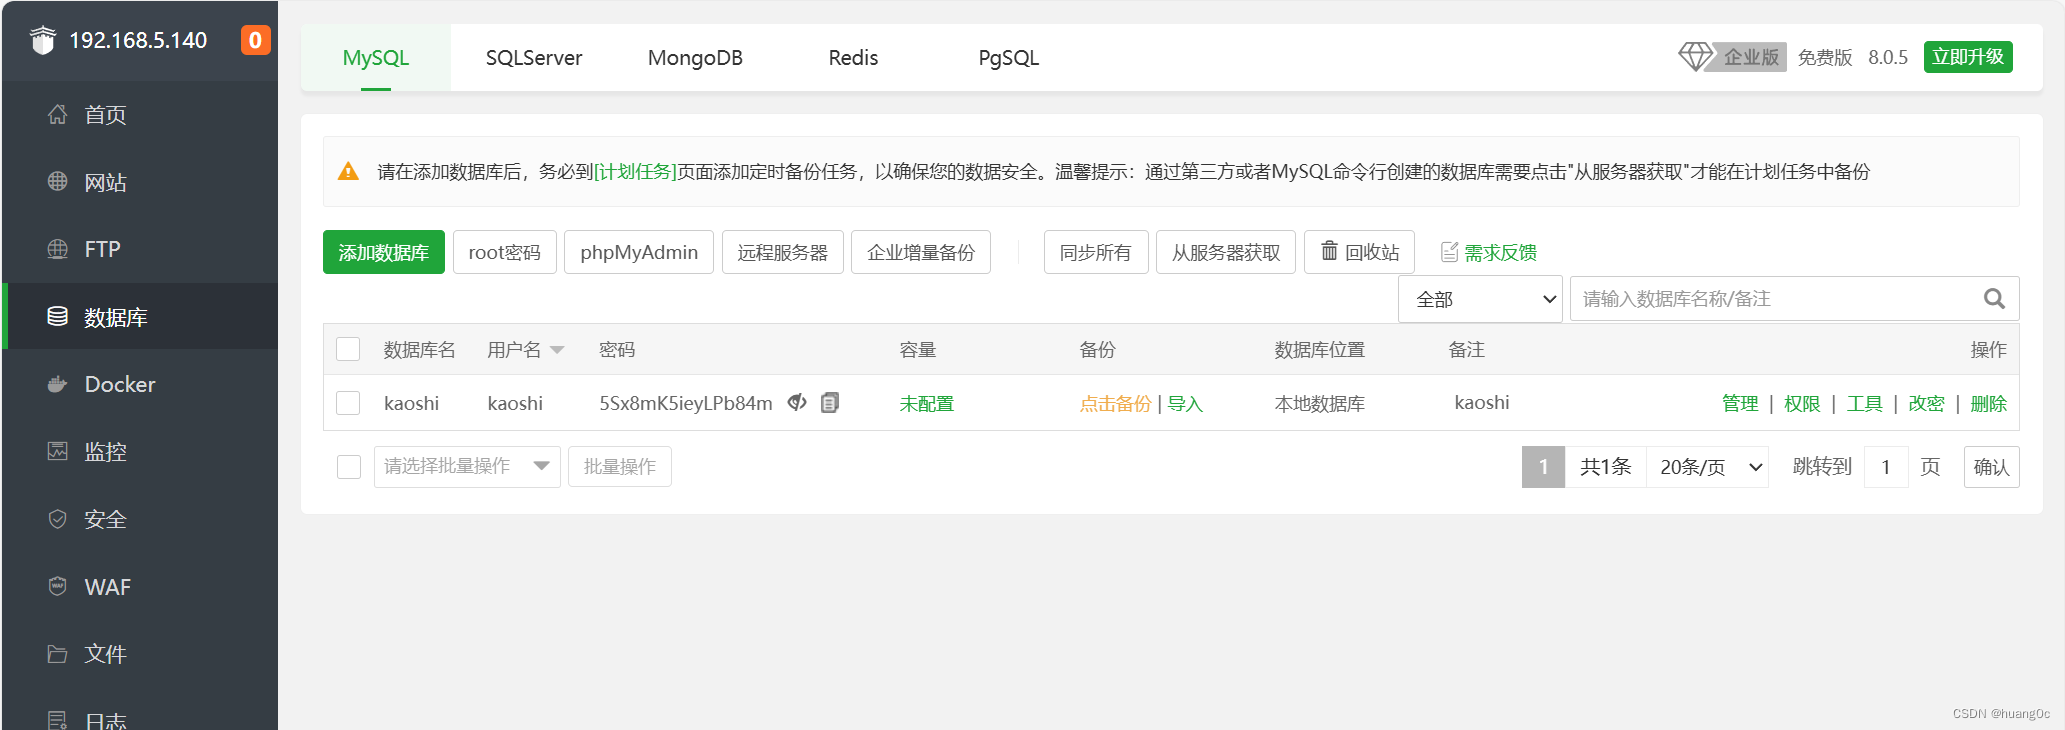Click the folder icon beside 文件
The image size is (2065, 730).
58,654
